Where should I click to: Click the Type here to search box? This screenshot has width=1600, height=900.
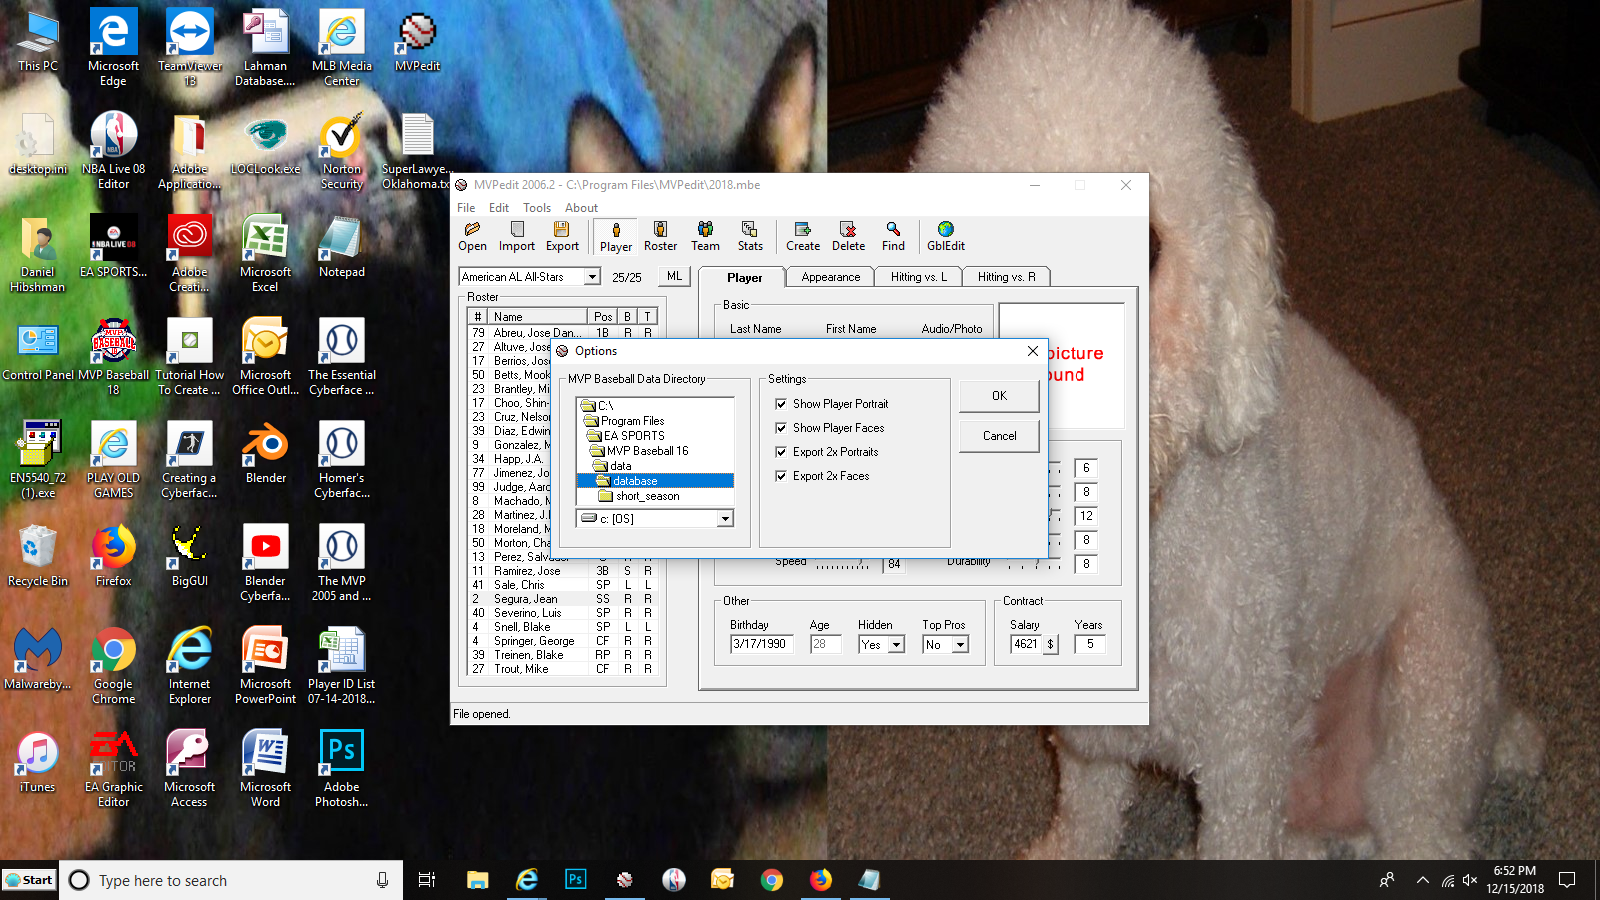coord(231,880)
